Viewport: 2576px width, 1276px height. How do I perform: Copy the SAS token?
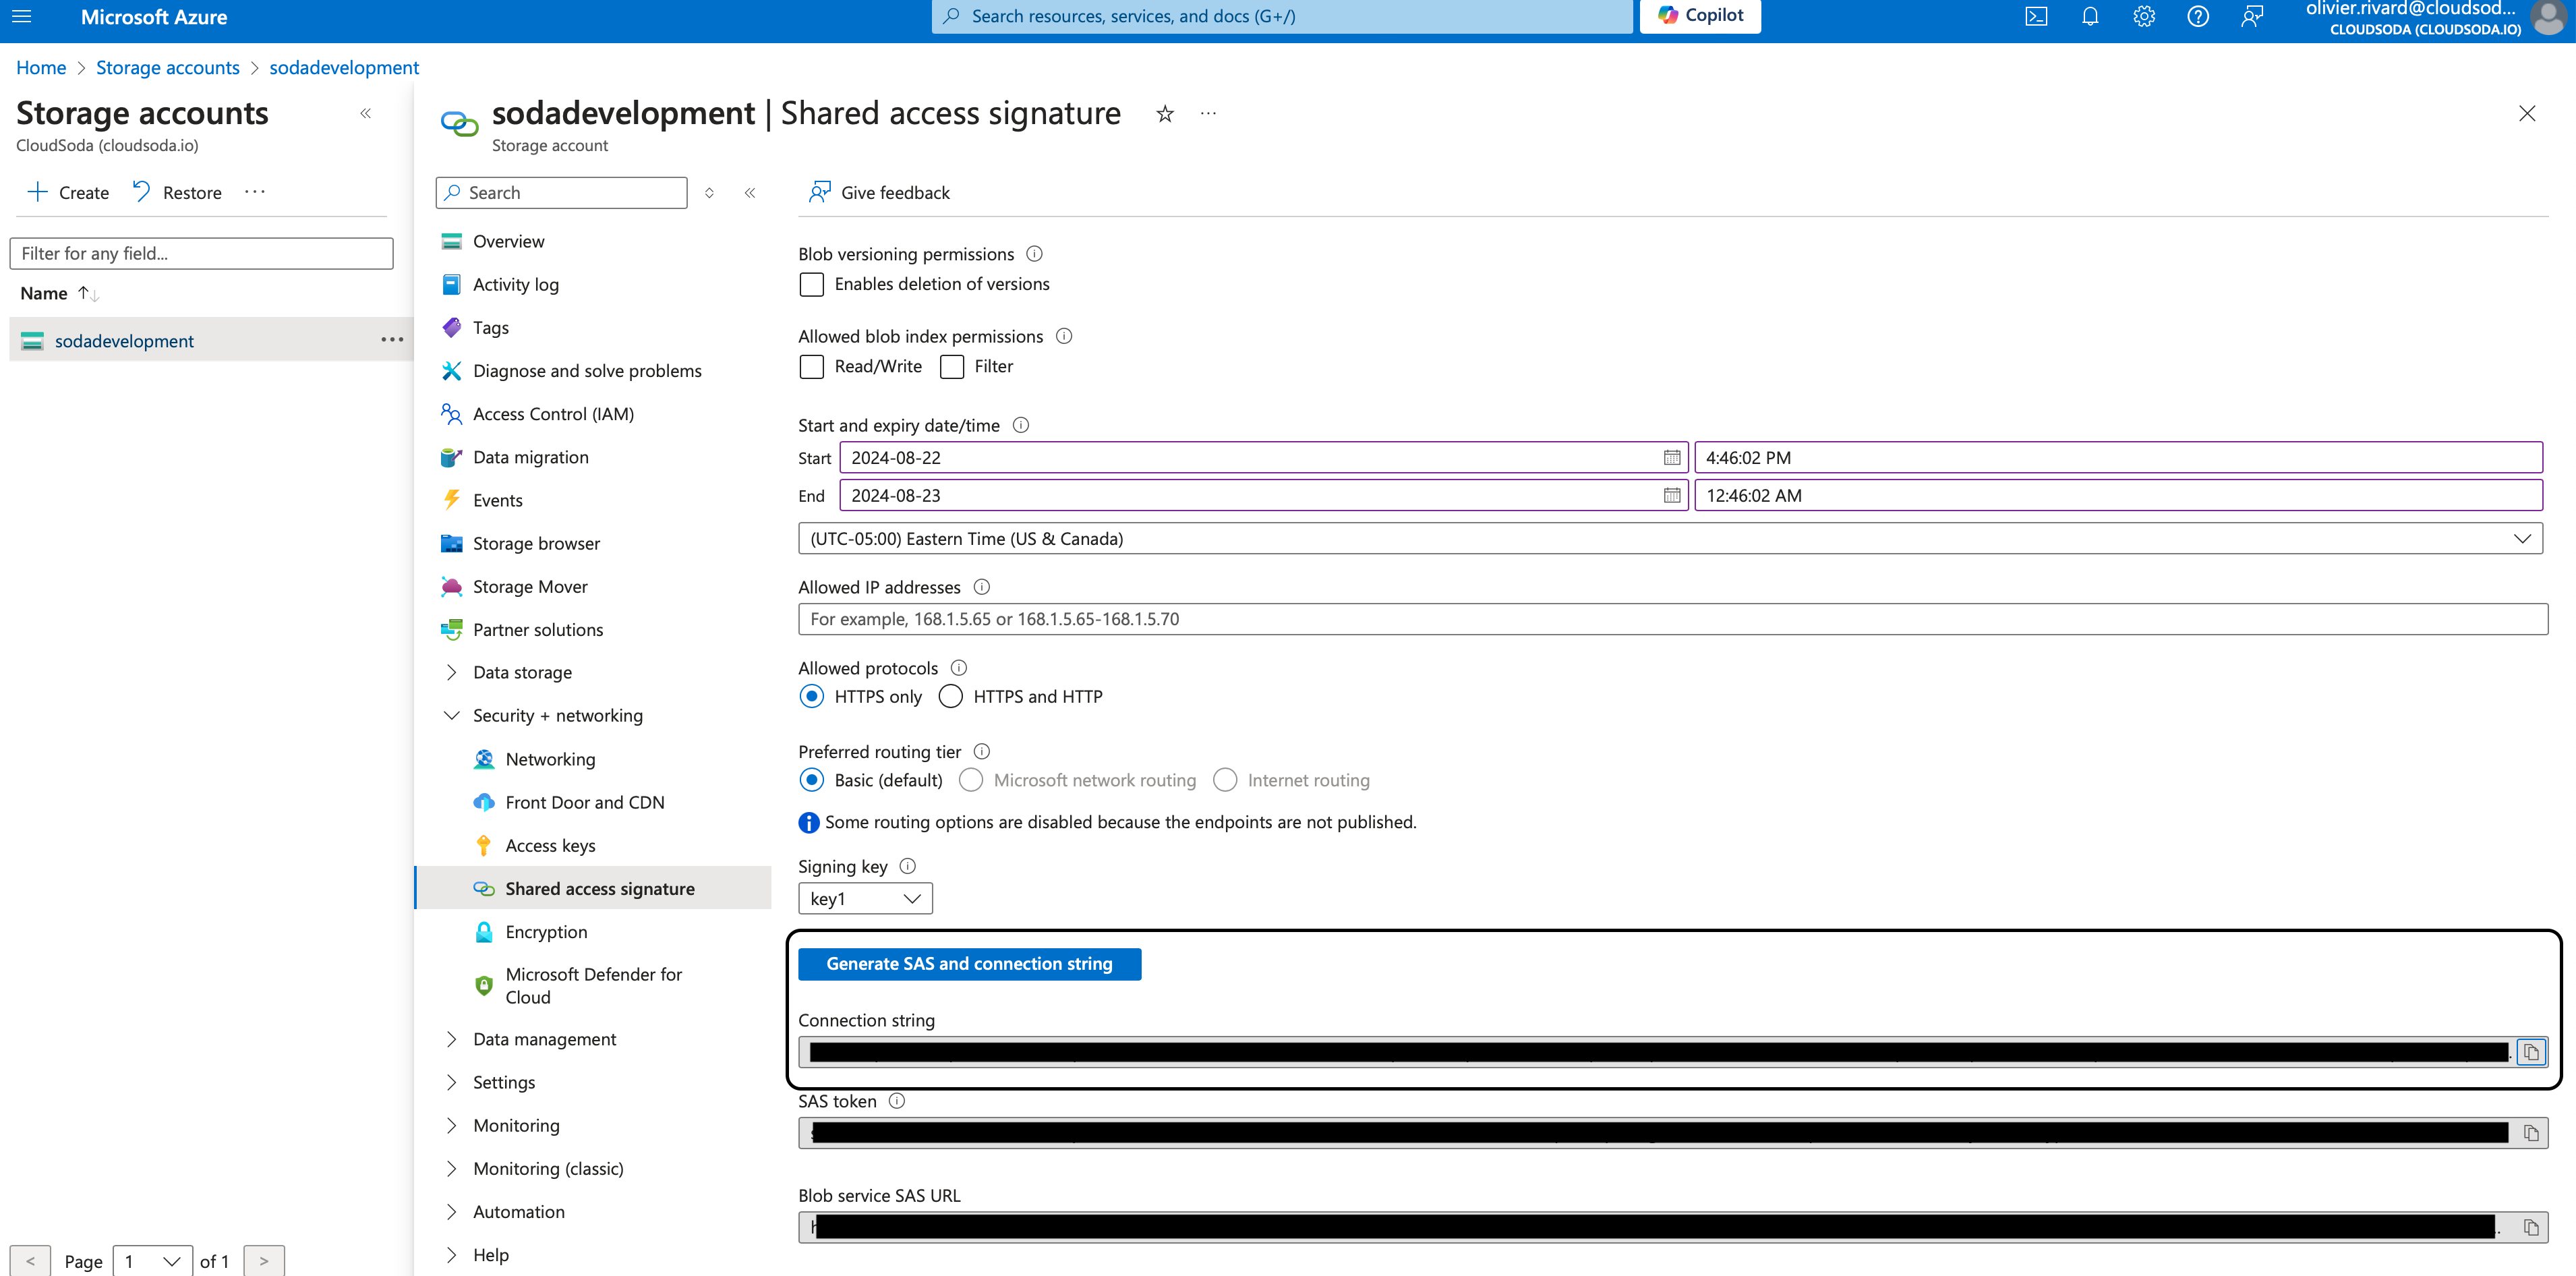tap(2531, 1133)
